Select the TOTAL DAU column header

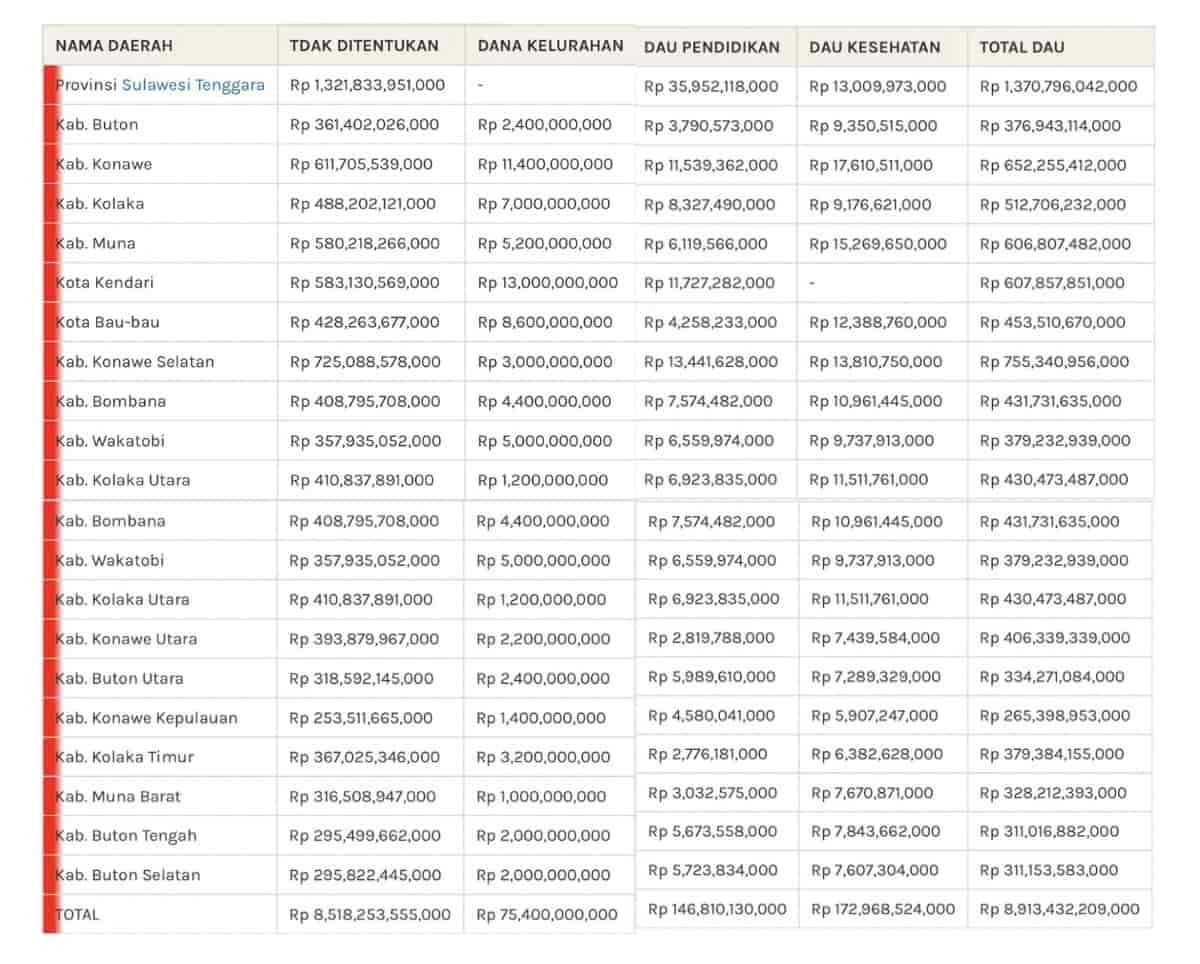point(1022,47)
